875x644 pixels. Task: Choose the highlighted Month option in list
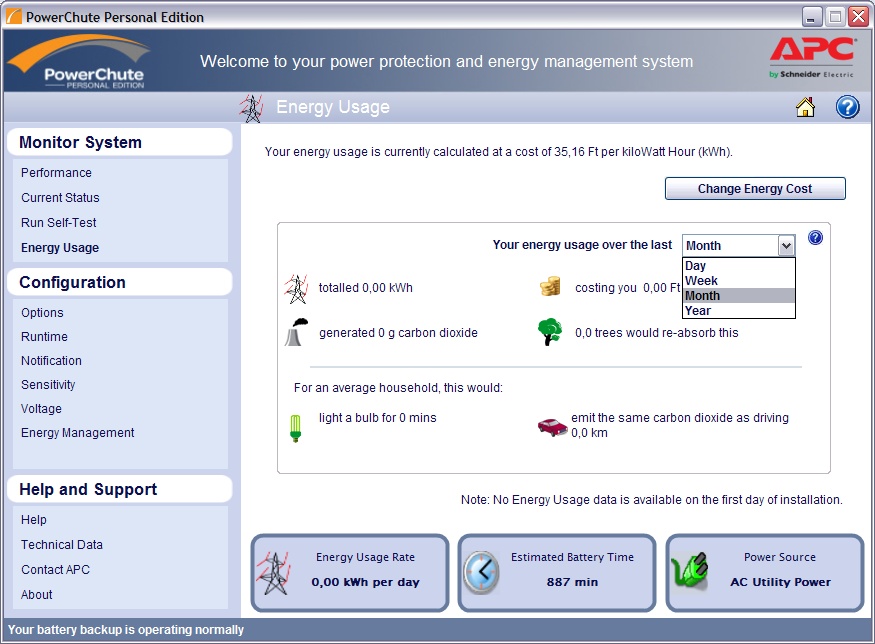tap(739, 296)
